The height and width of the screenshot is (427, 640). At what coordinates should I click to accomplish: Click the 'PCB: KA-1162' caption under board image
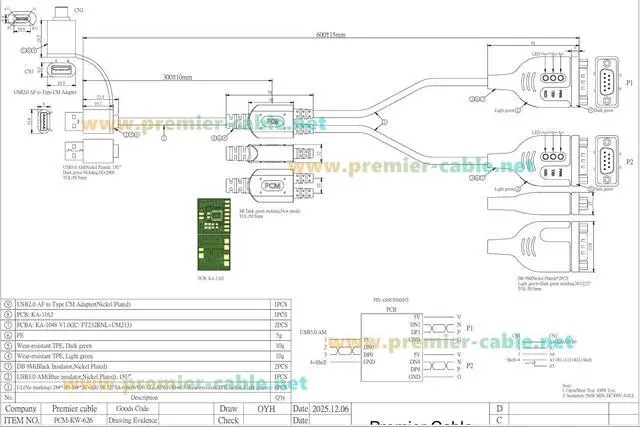(211, 278)
